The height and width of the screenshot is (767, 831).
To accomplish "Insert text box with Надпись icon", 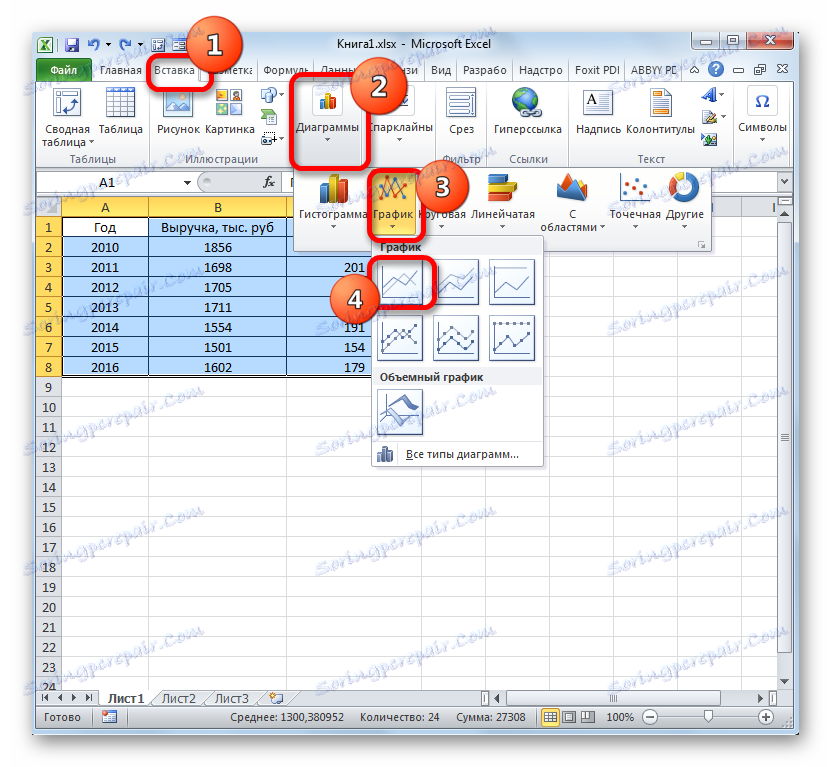I will click(598, 111).
